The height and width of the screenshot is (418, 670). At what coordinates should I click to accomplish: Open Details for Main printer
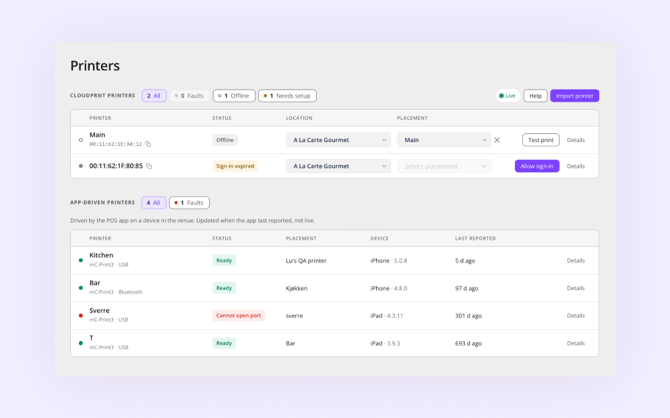[576, 140]
